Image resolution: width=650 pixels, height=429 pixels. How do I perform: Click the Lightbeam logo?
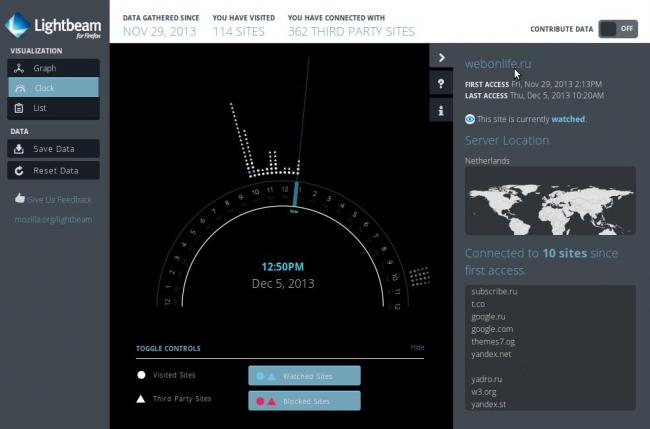[x=53, y=25]
